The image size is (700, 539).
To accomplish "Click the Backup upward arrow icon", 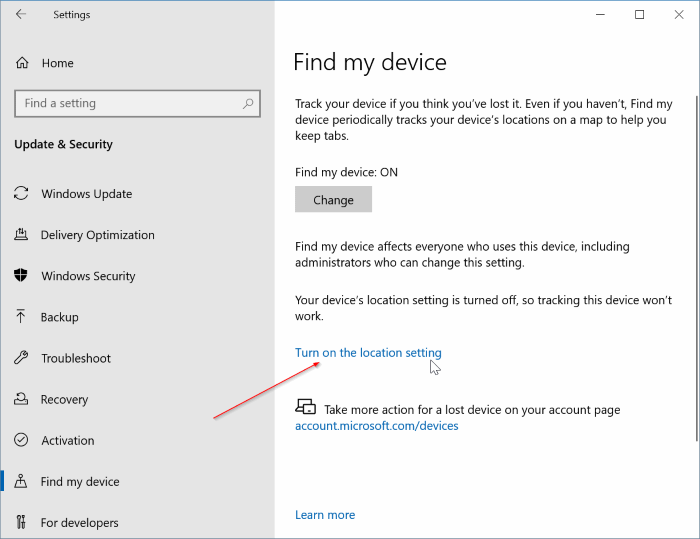I will click(x=21, y=317).
